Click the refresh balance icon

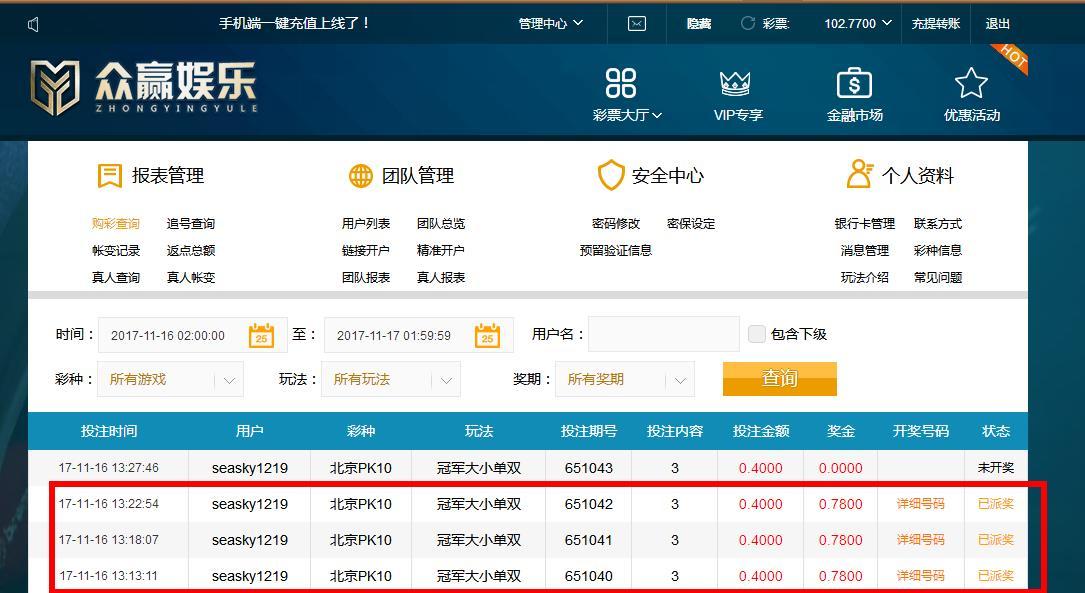pos(747,24)
